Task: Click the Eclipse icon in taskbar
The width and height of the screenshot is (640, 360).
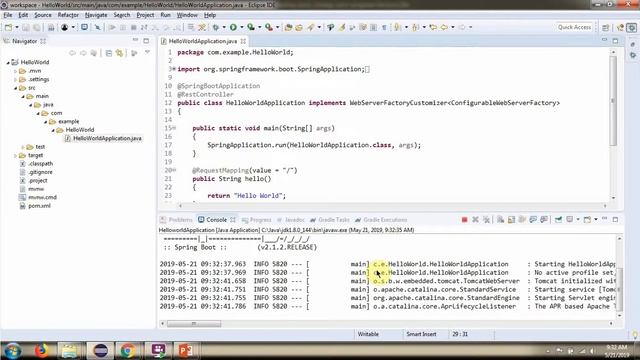Action: (x=100, y=350)
